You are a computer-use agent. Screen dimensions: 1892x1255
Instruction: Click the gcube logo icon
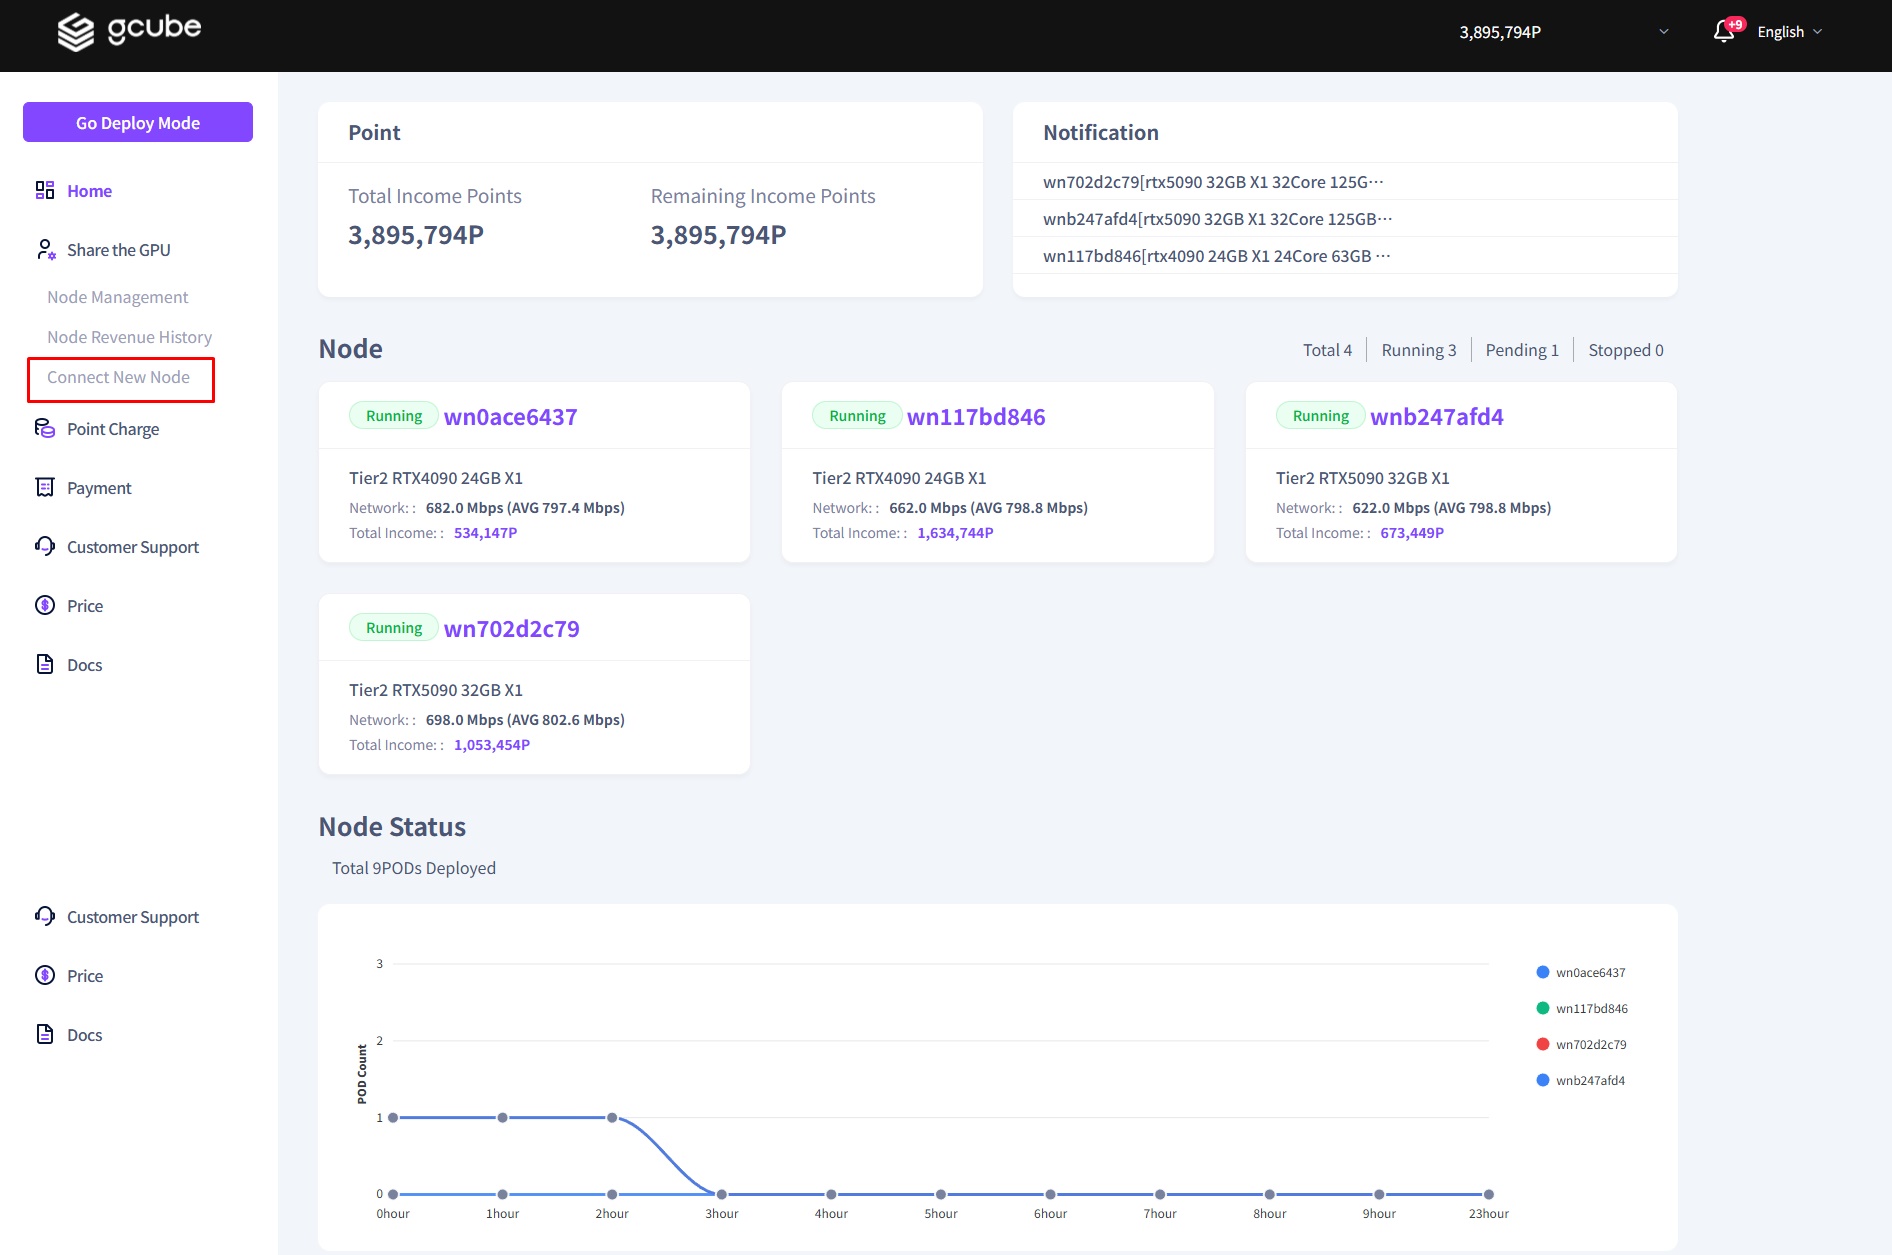tap(76, 32)
